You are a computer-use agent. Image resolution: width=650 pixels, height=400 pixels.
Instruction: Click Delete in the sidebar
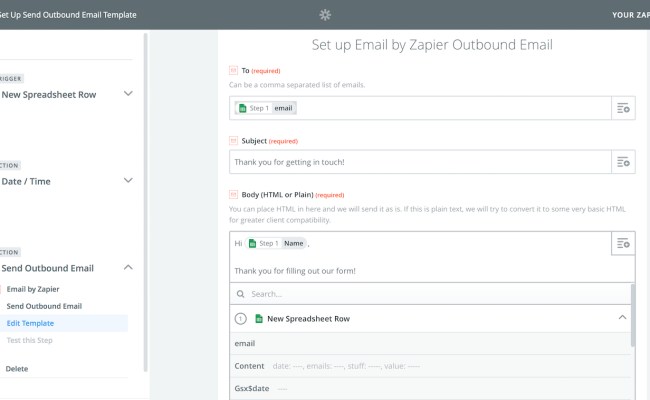coord(17,368)
